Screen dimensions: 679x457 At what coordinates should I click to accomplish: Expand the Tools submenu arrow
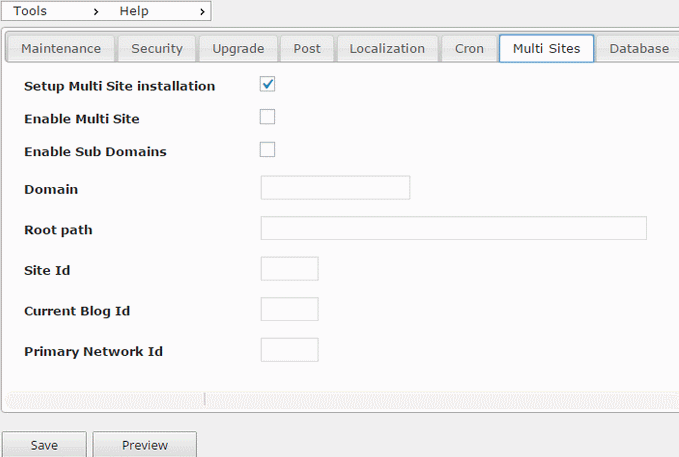pos(96,12)
